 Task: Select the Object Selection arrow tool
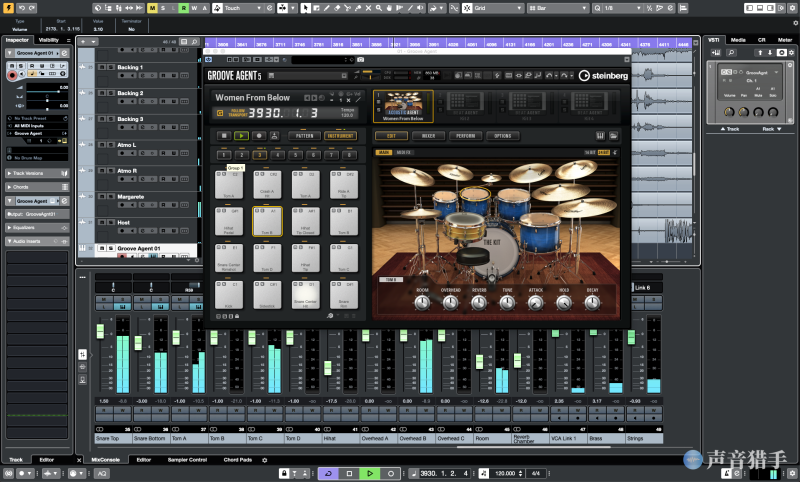[x=306, y=8]
